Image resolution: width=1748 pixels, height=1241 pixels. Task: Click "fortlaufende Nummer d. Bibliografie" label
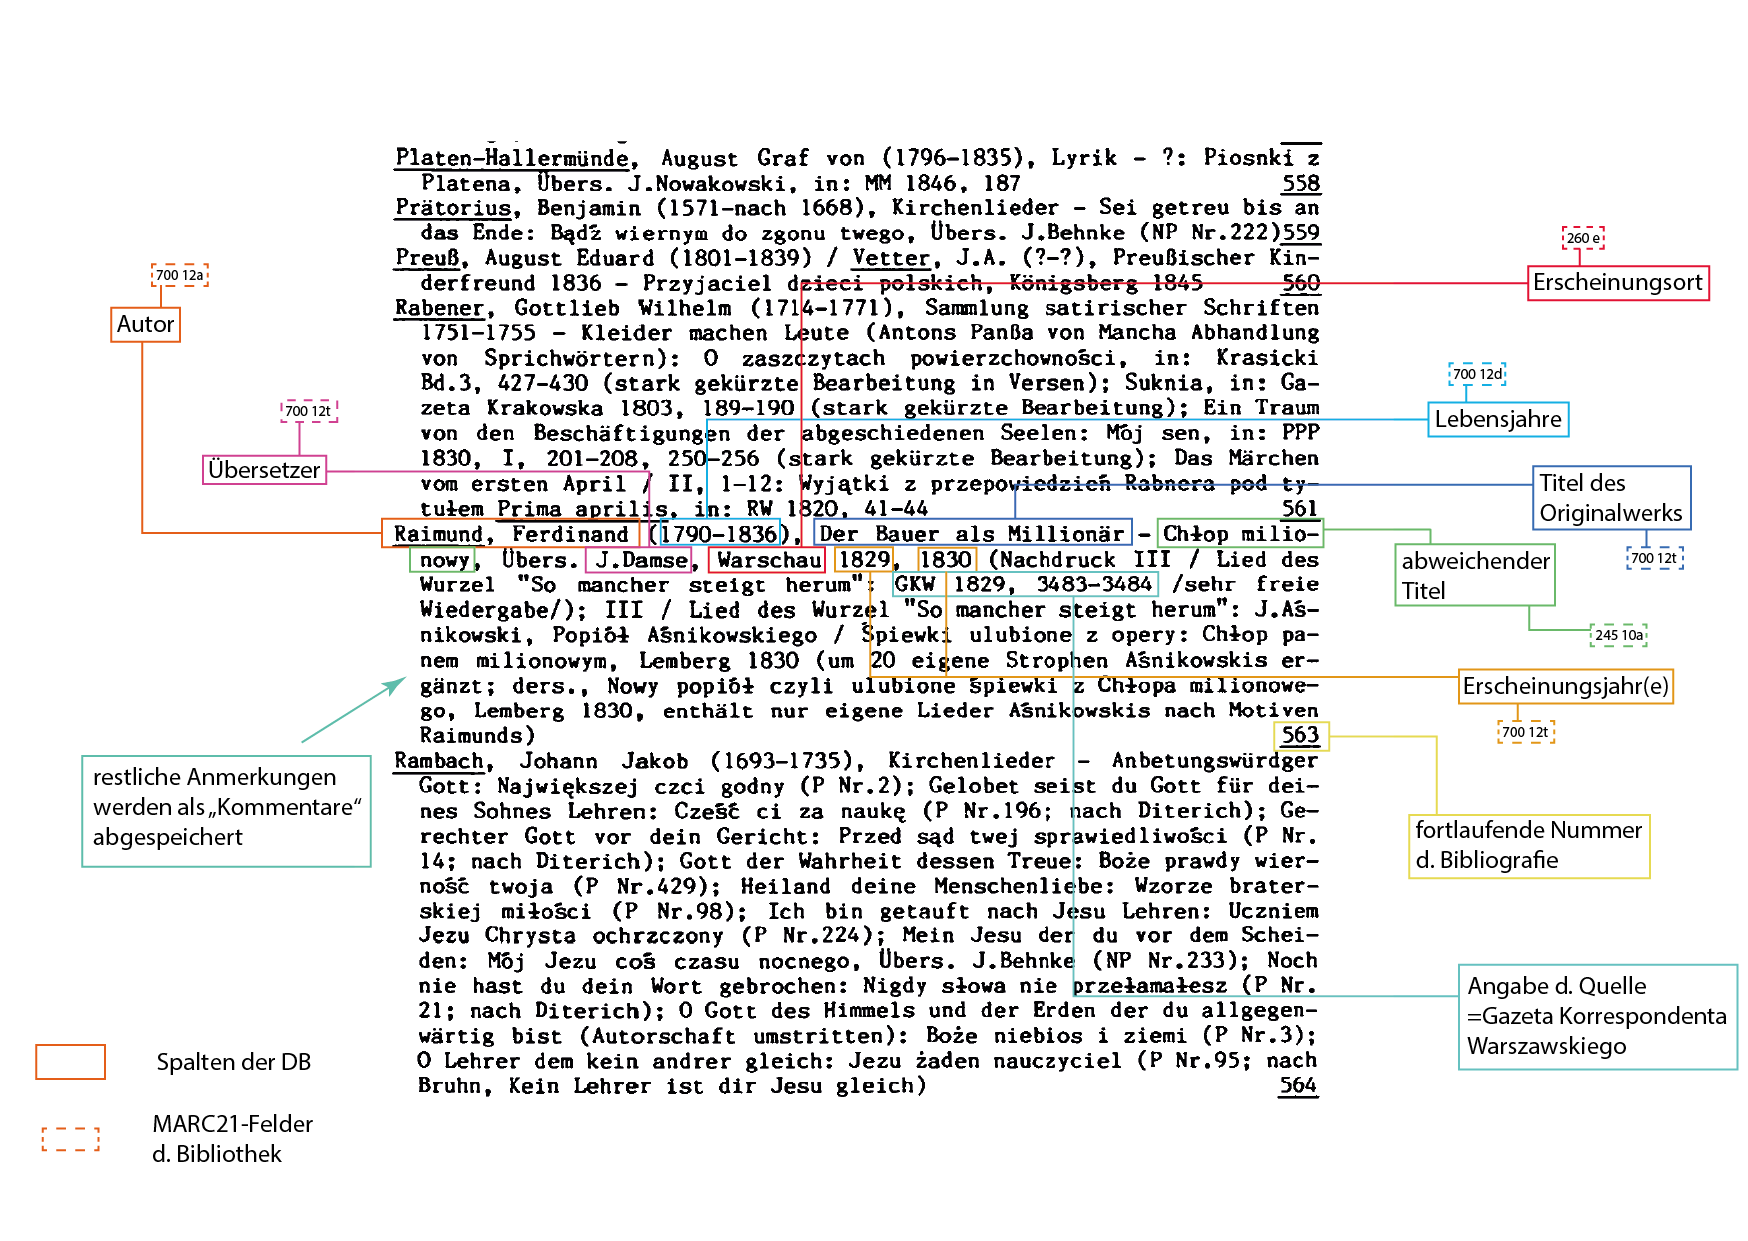click(x=1529, y=846)
